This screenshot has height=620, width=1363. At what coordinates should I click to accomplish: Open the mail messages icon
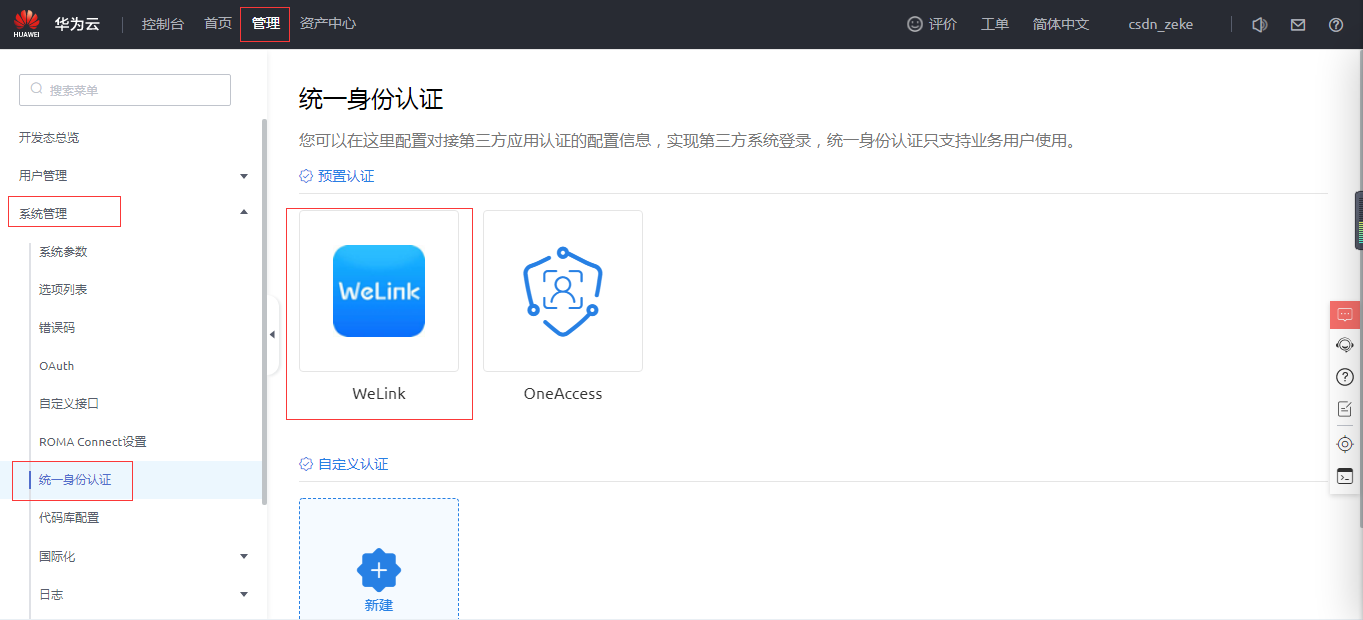click(1298, 24)
